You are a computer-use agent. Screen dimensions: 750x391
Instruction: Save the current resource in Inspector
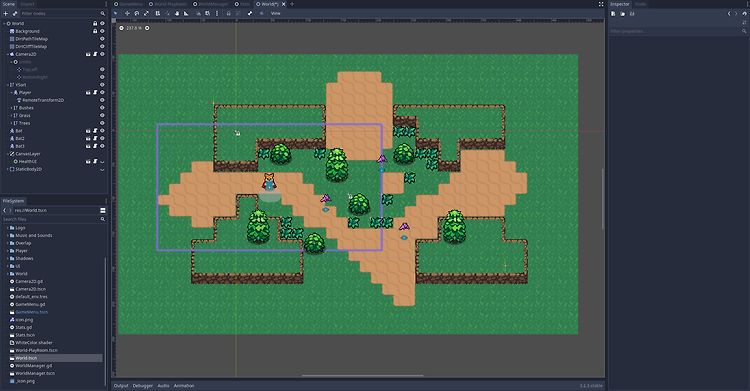point(632,13)
